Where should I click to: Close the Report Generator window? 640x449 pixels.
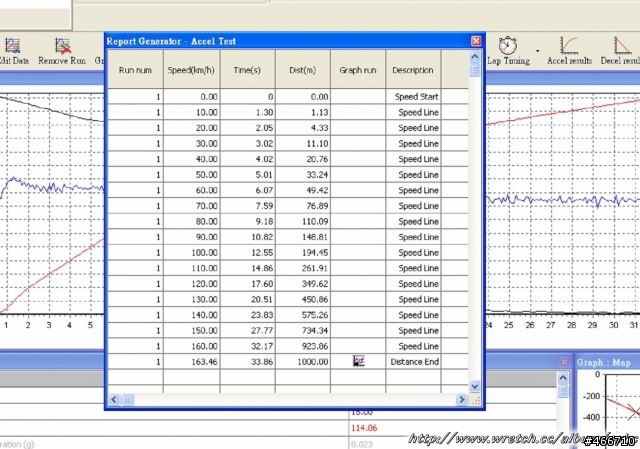point(476,41)
